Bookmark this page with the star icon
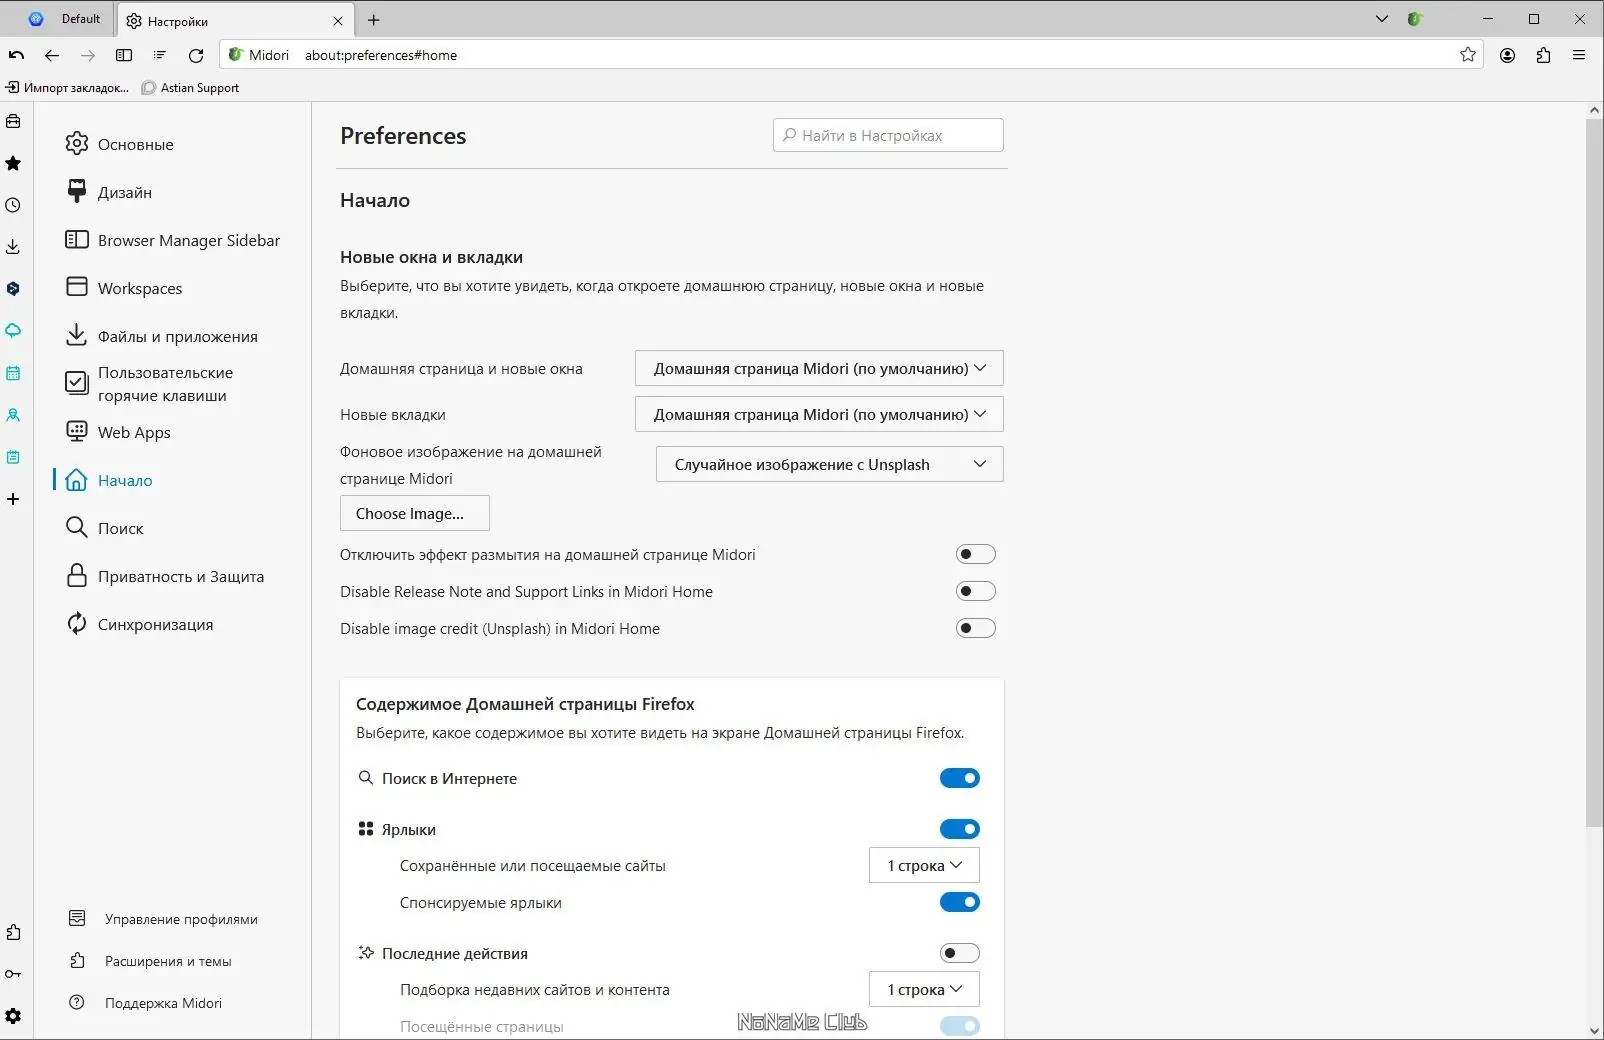The image size is (1604, 1040). [x=1468, y=55]
